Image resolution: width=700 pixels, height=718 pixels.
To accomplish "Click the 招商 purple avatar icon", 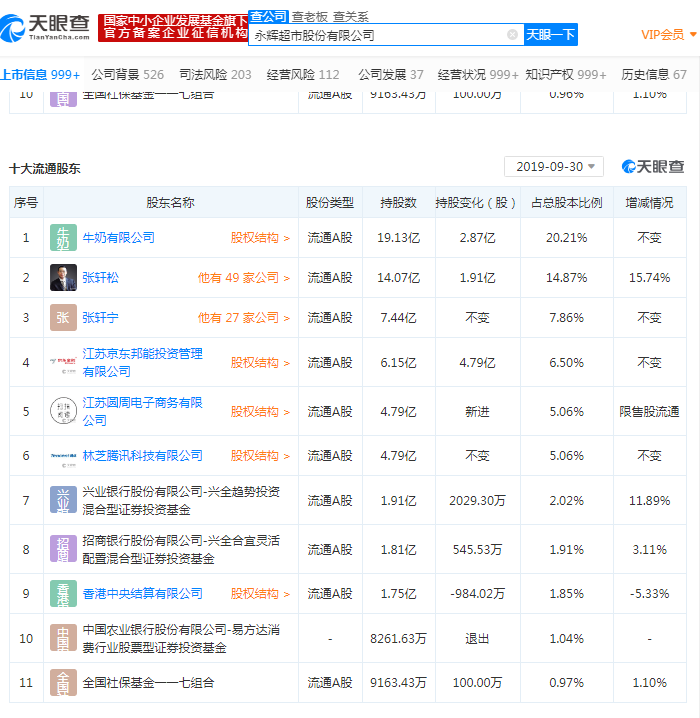I will pyautogui.click(x=63, y=549).
